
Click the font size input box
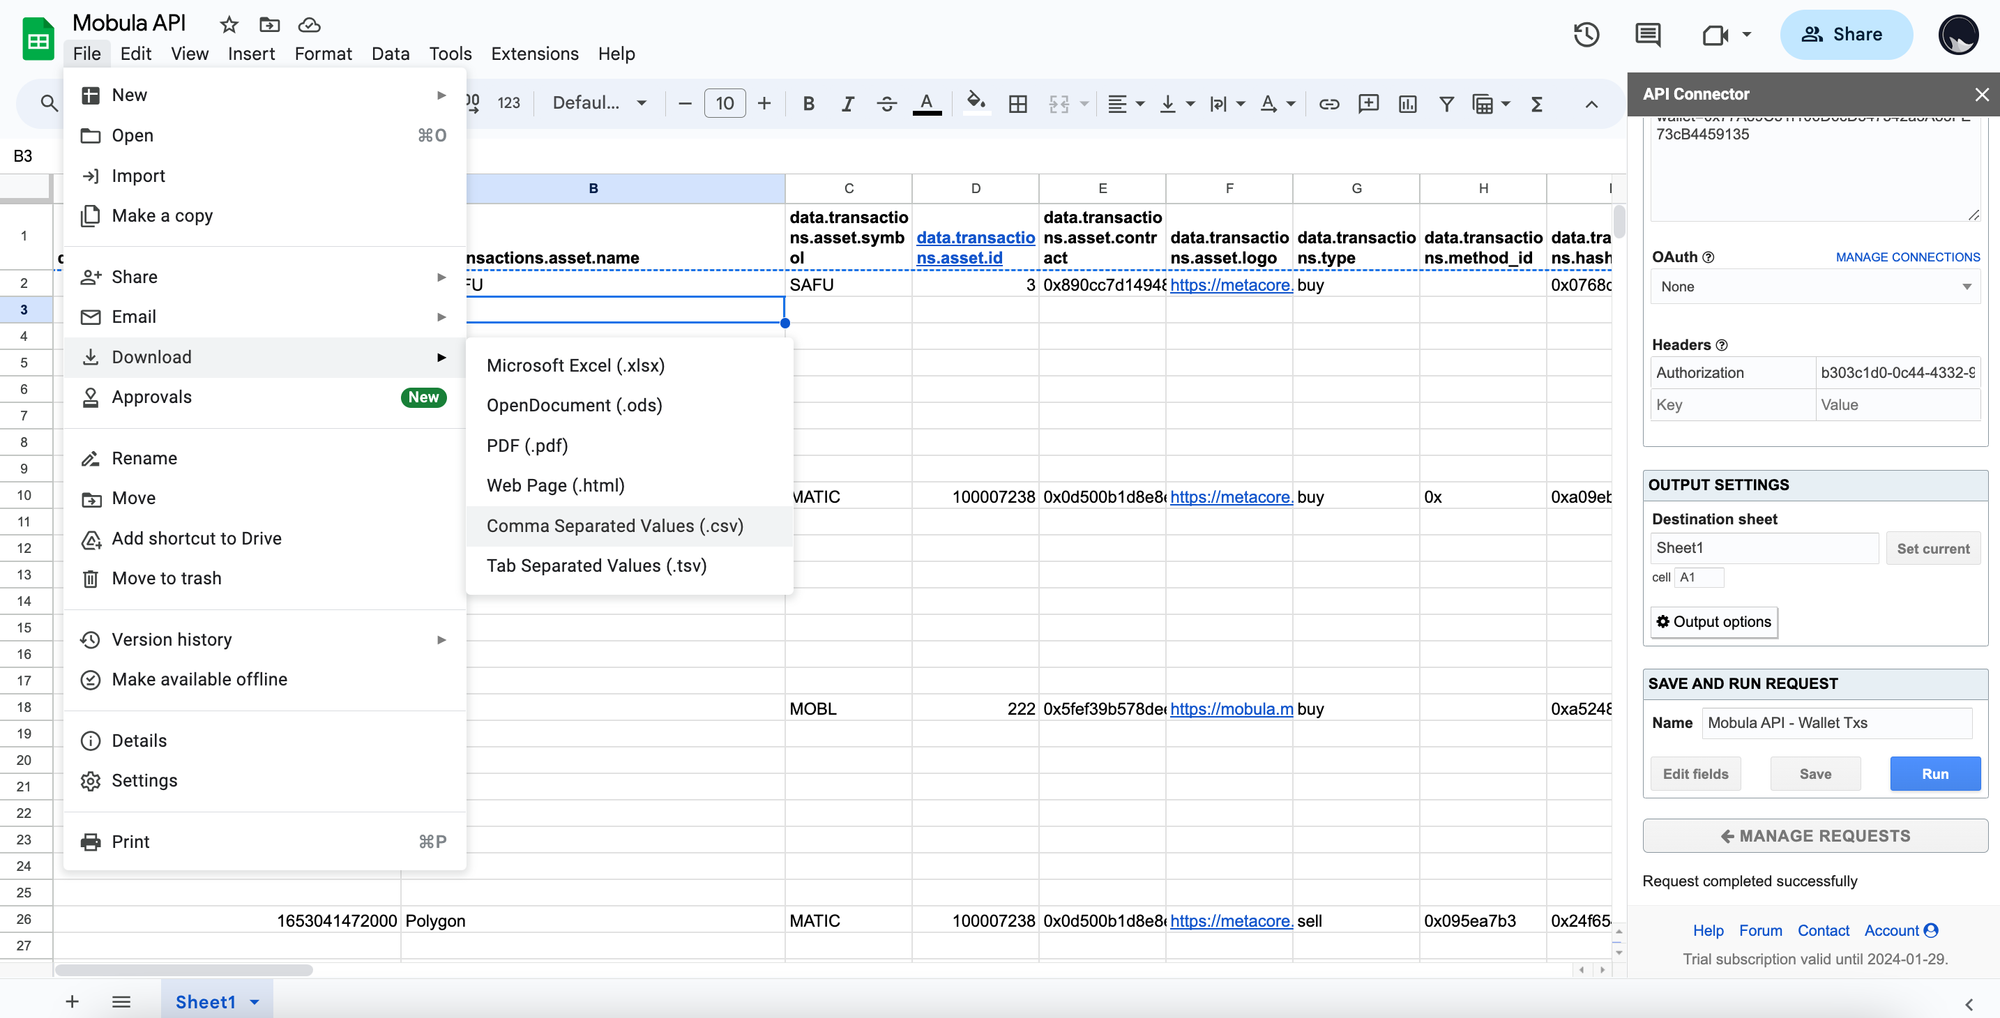[x=725, y=103]
